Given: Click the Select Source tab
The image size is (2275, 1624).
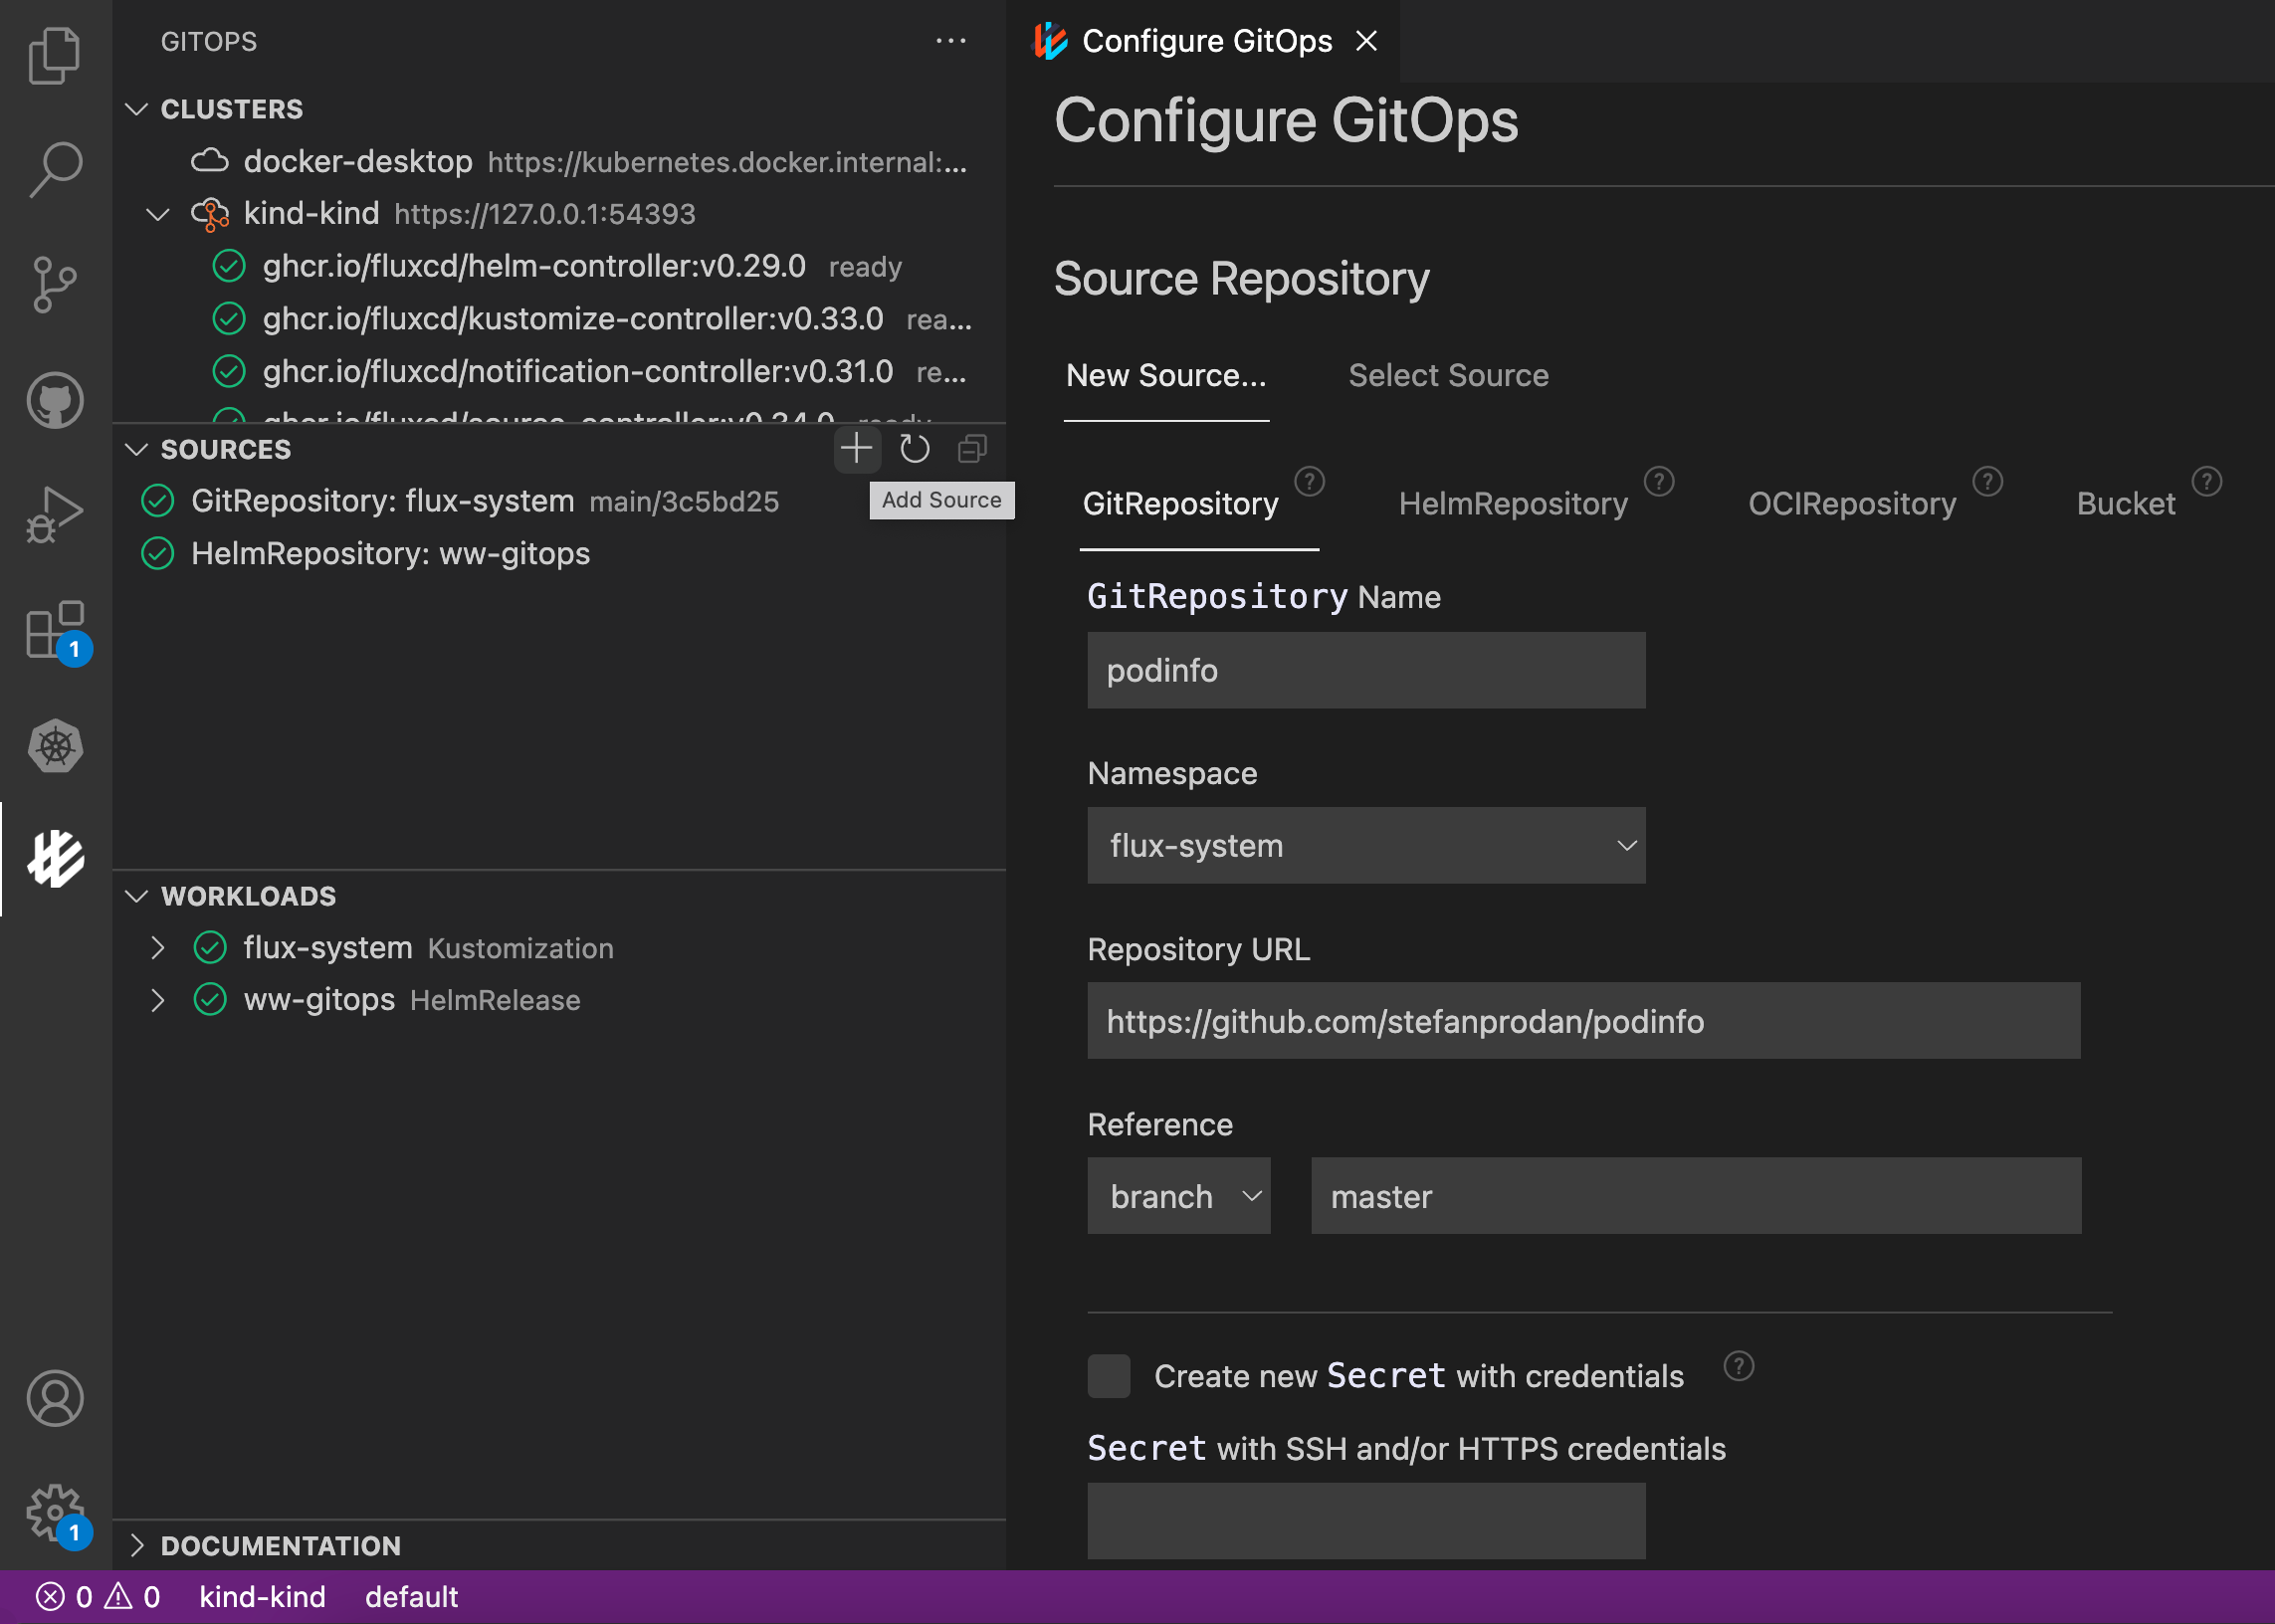Looking at the screenshot, I should click(1449, 372).
